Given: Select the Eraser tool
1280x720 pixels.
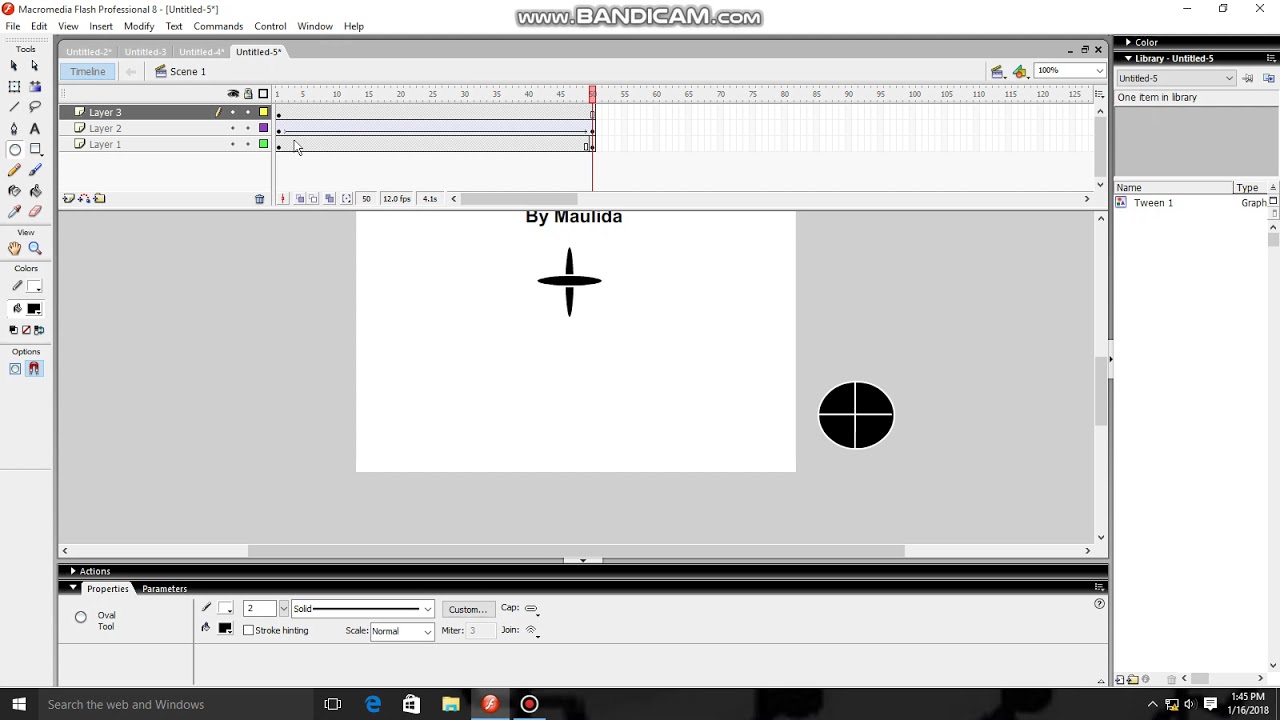Looking at the screenshot, I should tap(35, 211).
